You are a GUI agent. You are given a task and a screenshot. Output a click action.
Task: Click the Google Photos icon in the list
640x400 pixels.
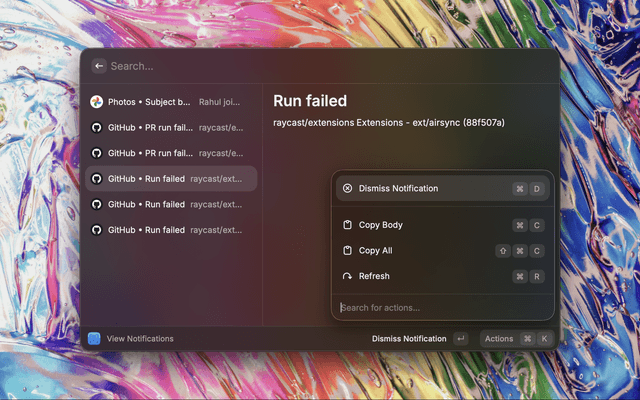tap(97, 102)
